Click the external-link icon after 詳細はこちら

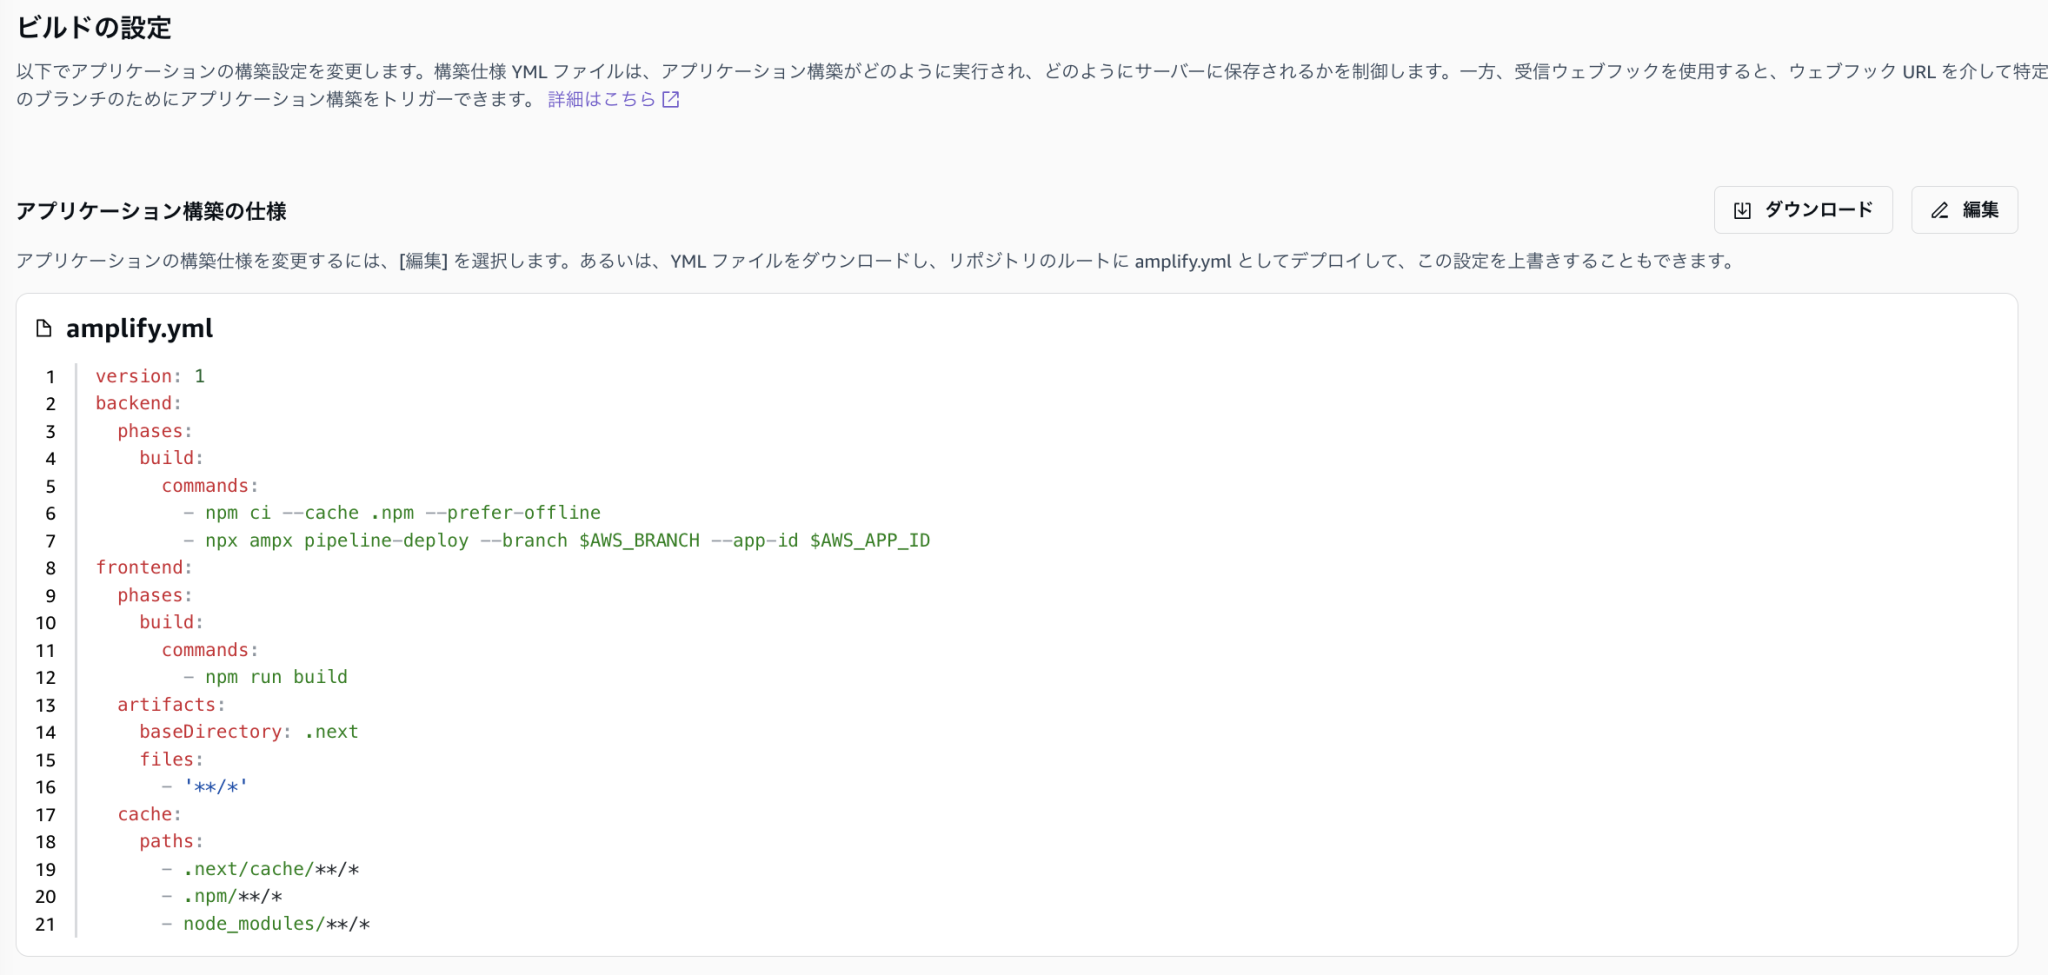[671, 99]
